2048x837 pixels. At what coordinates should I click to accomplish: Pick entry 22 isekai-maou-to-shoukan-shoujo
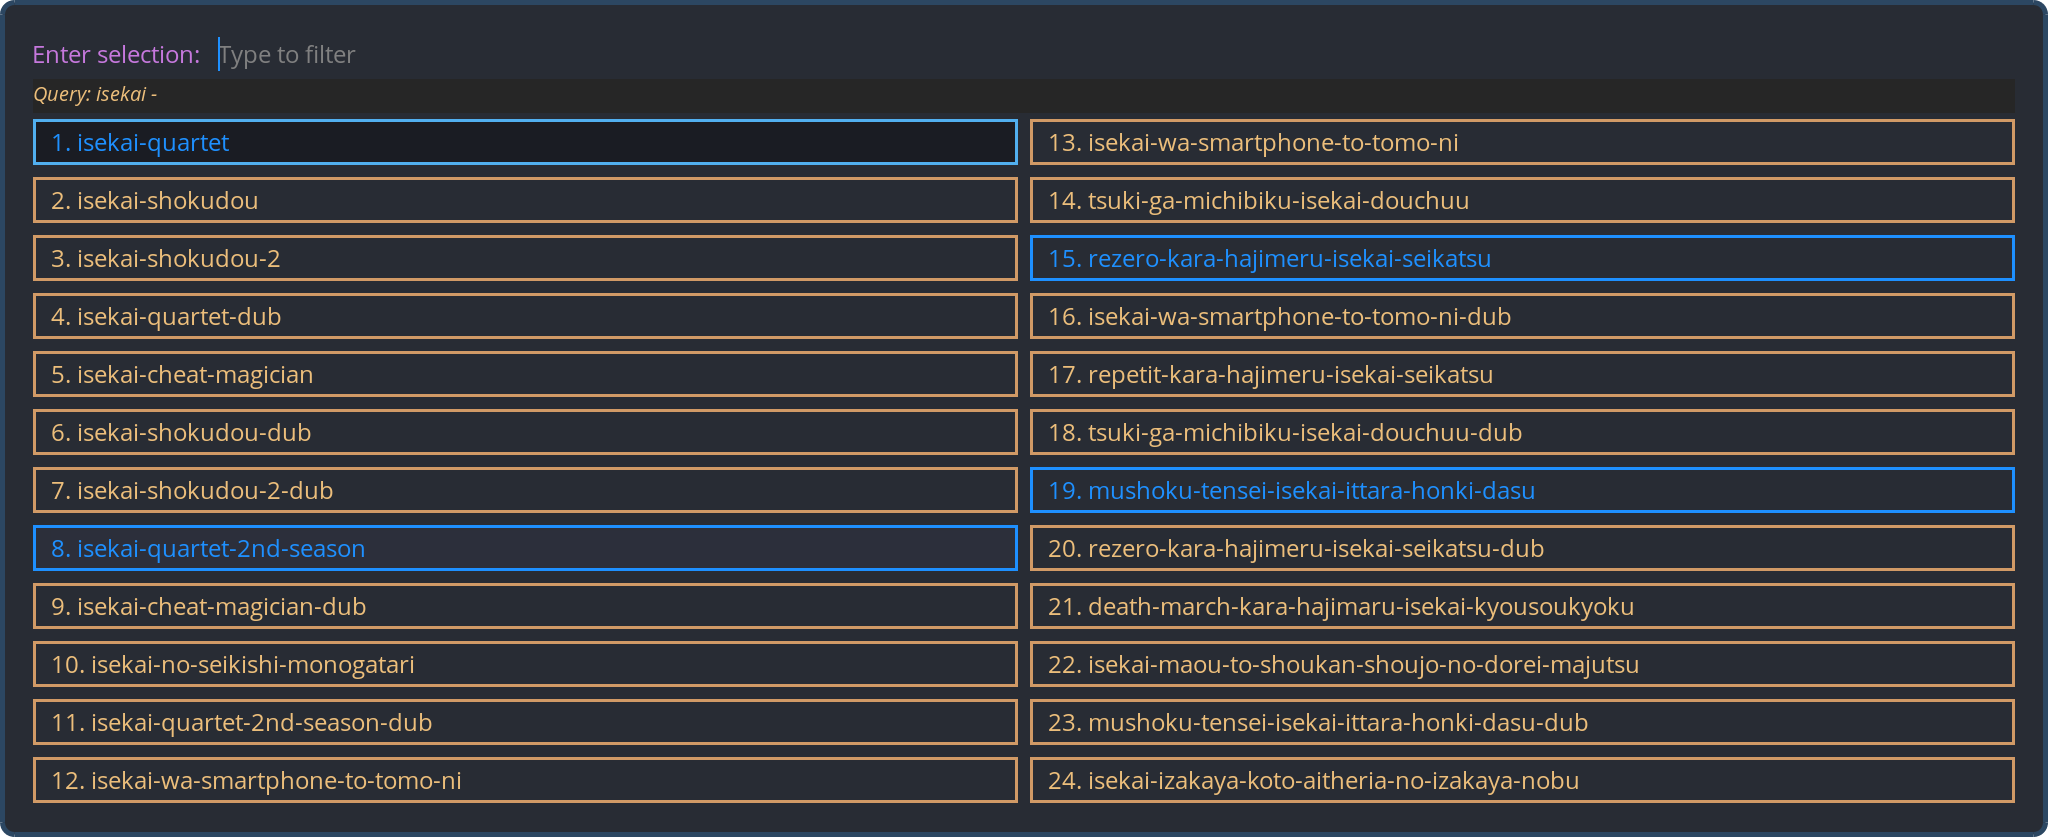pos(1521,664)
